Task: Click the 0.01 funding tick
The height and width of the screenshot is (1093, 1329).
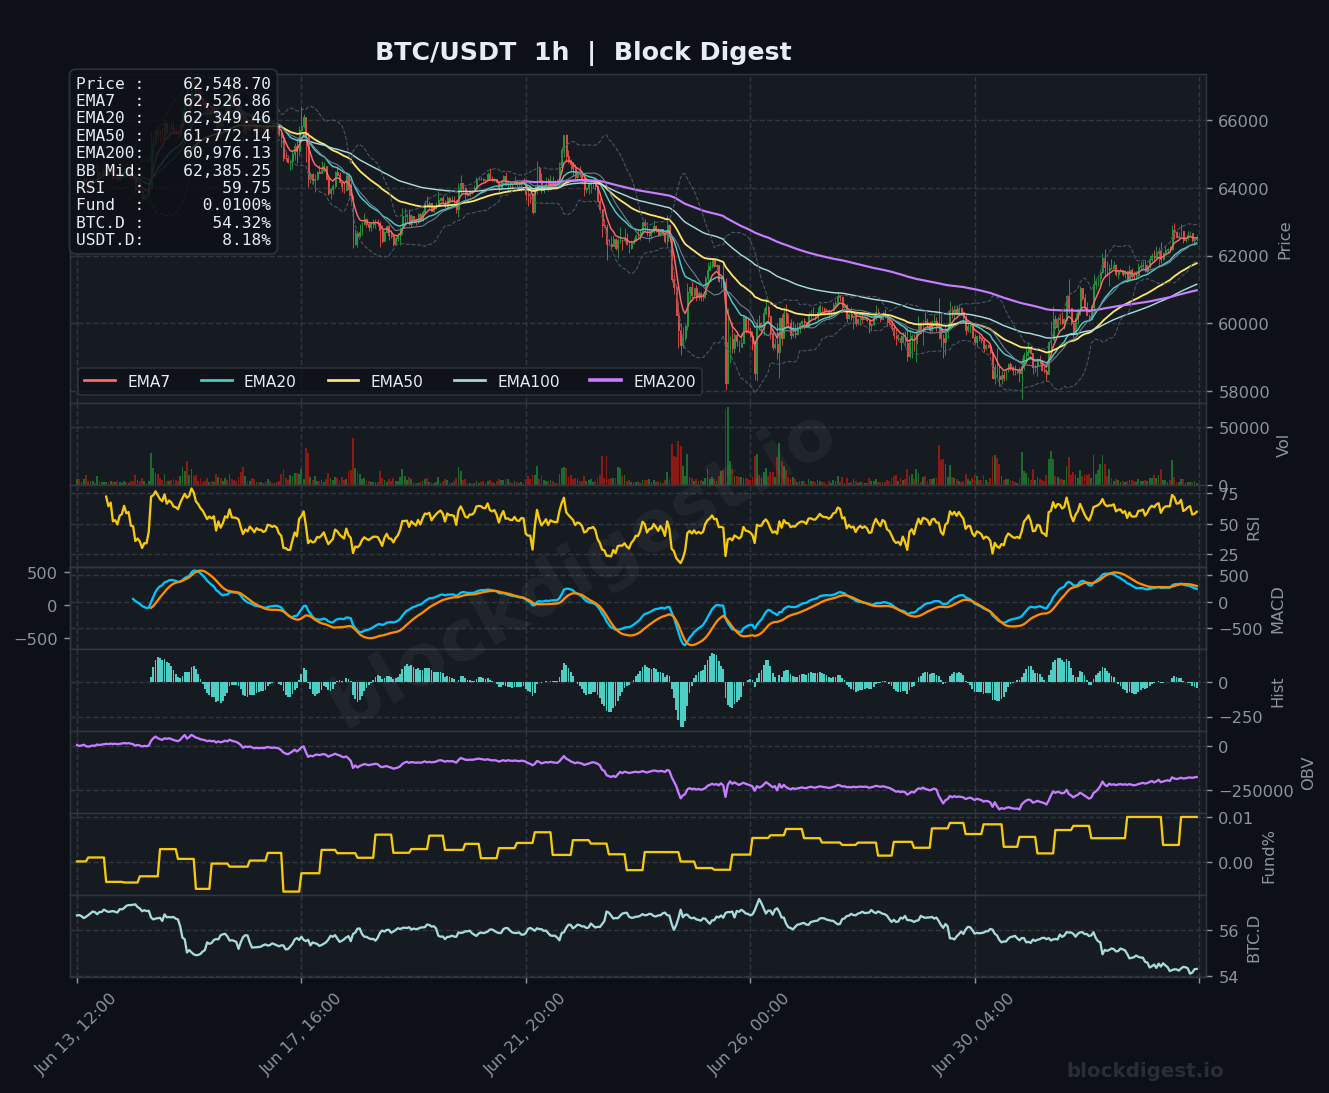Action: (1235, 819)
